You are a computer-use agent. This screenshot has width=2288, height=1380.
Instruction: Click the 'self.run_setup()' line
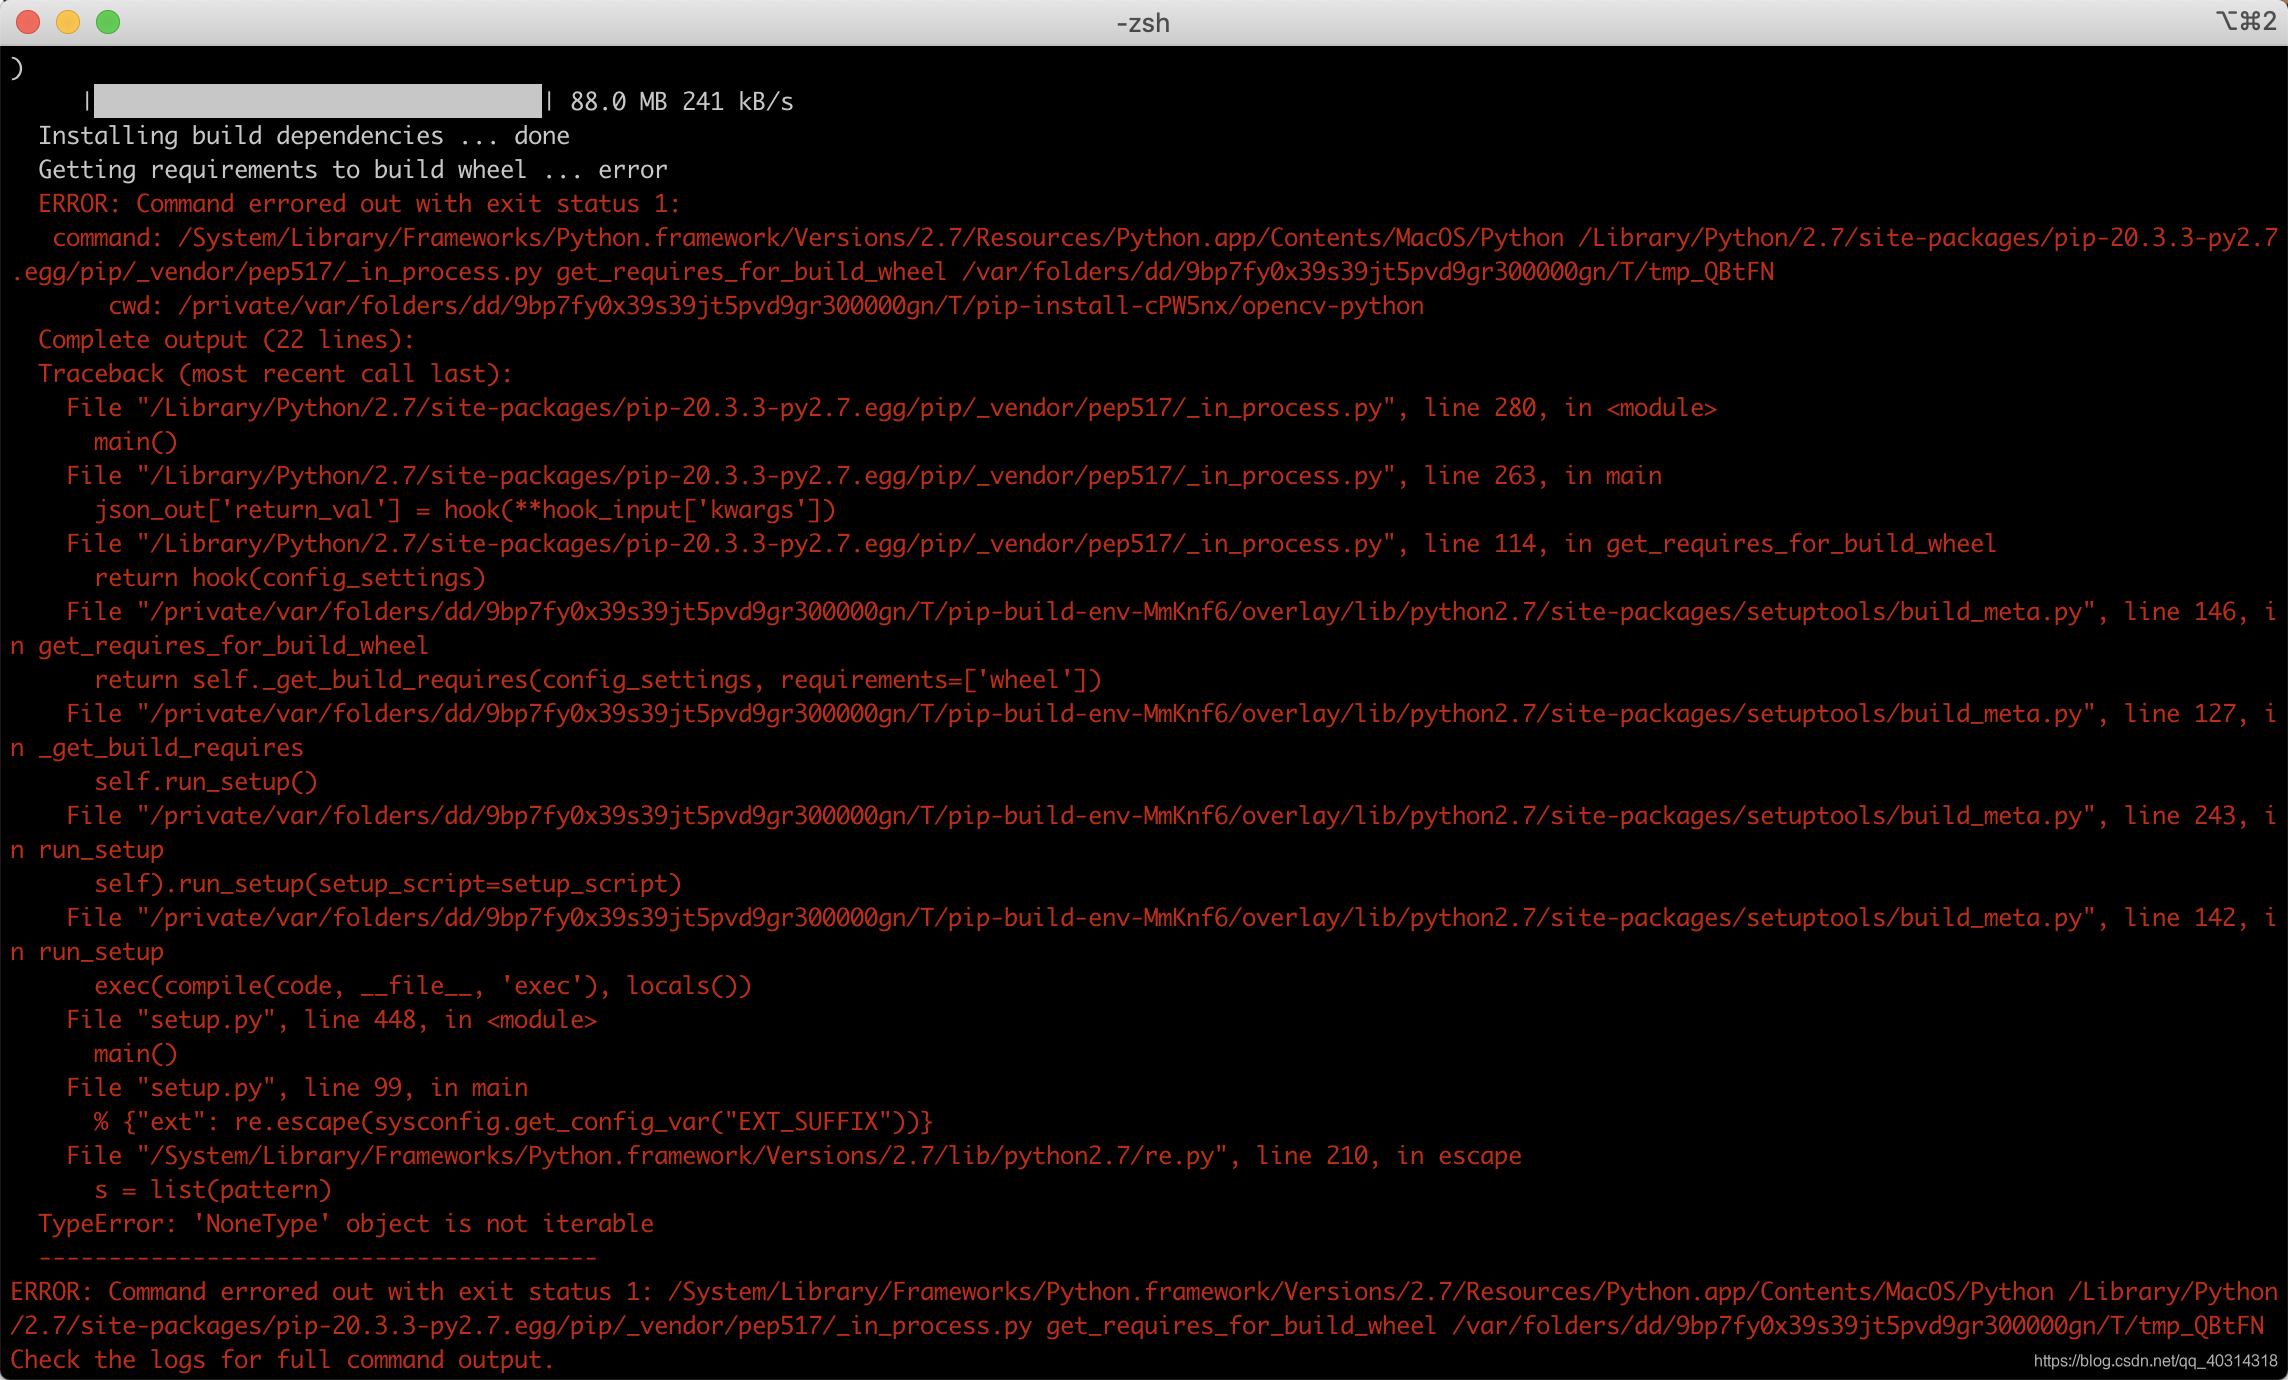pyautogui.click(x=206, y=782)
